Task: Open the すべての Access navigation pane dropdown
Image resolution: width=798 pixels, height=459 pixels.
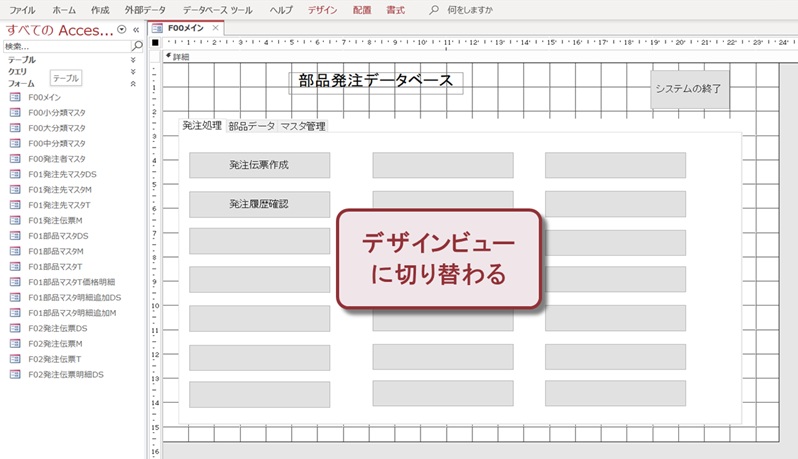Action: tap(122, 30)
